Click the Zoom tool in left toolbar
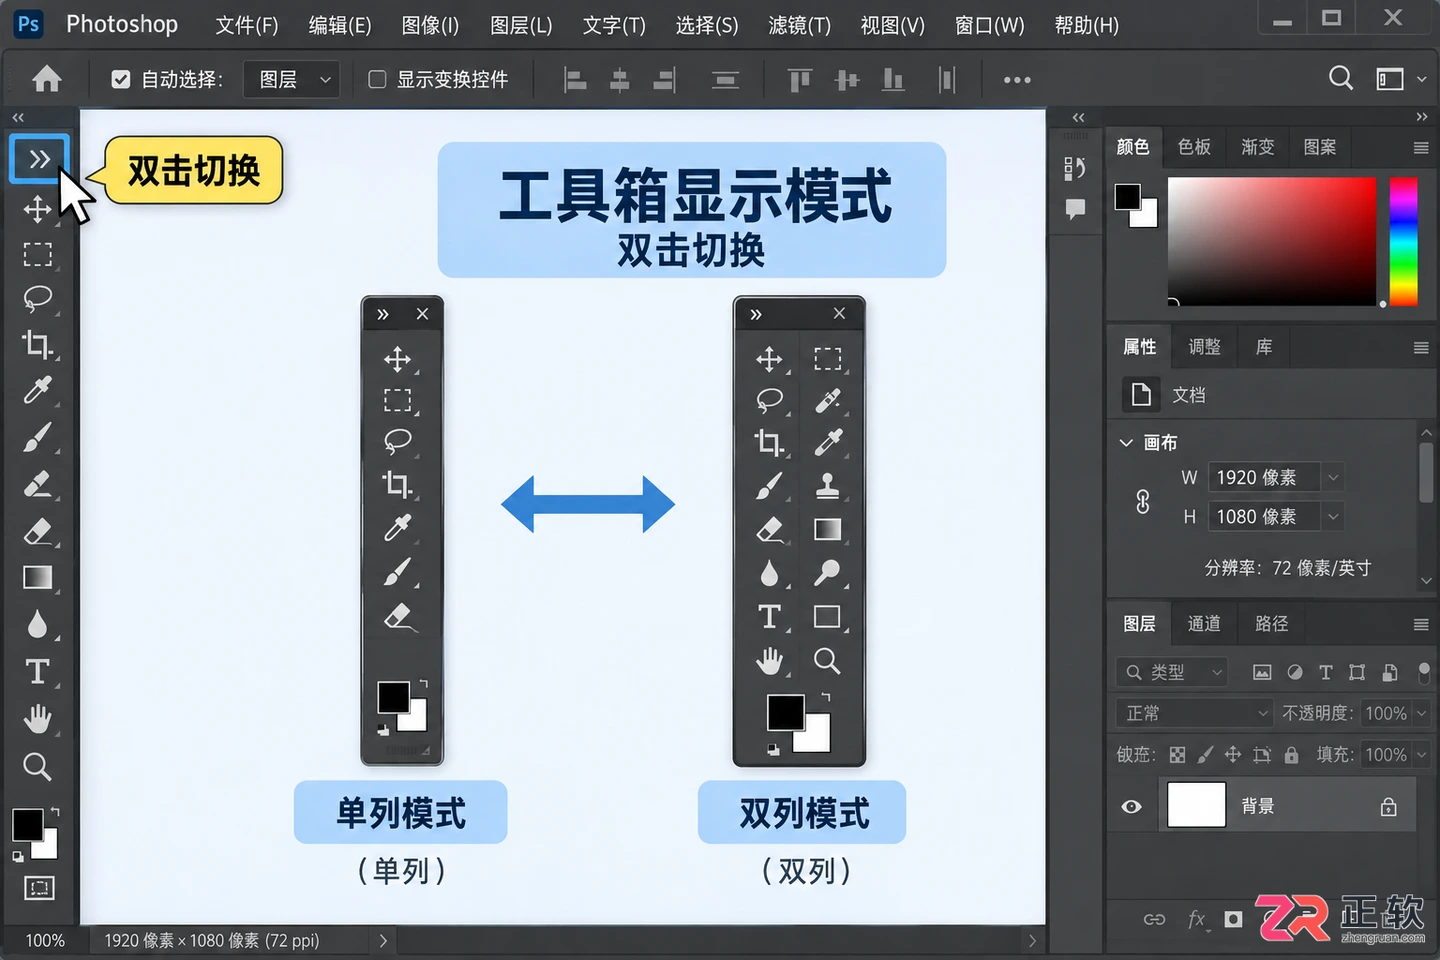 pyautogui.click(x=37, y=766)
